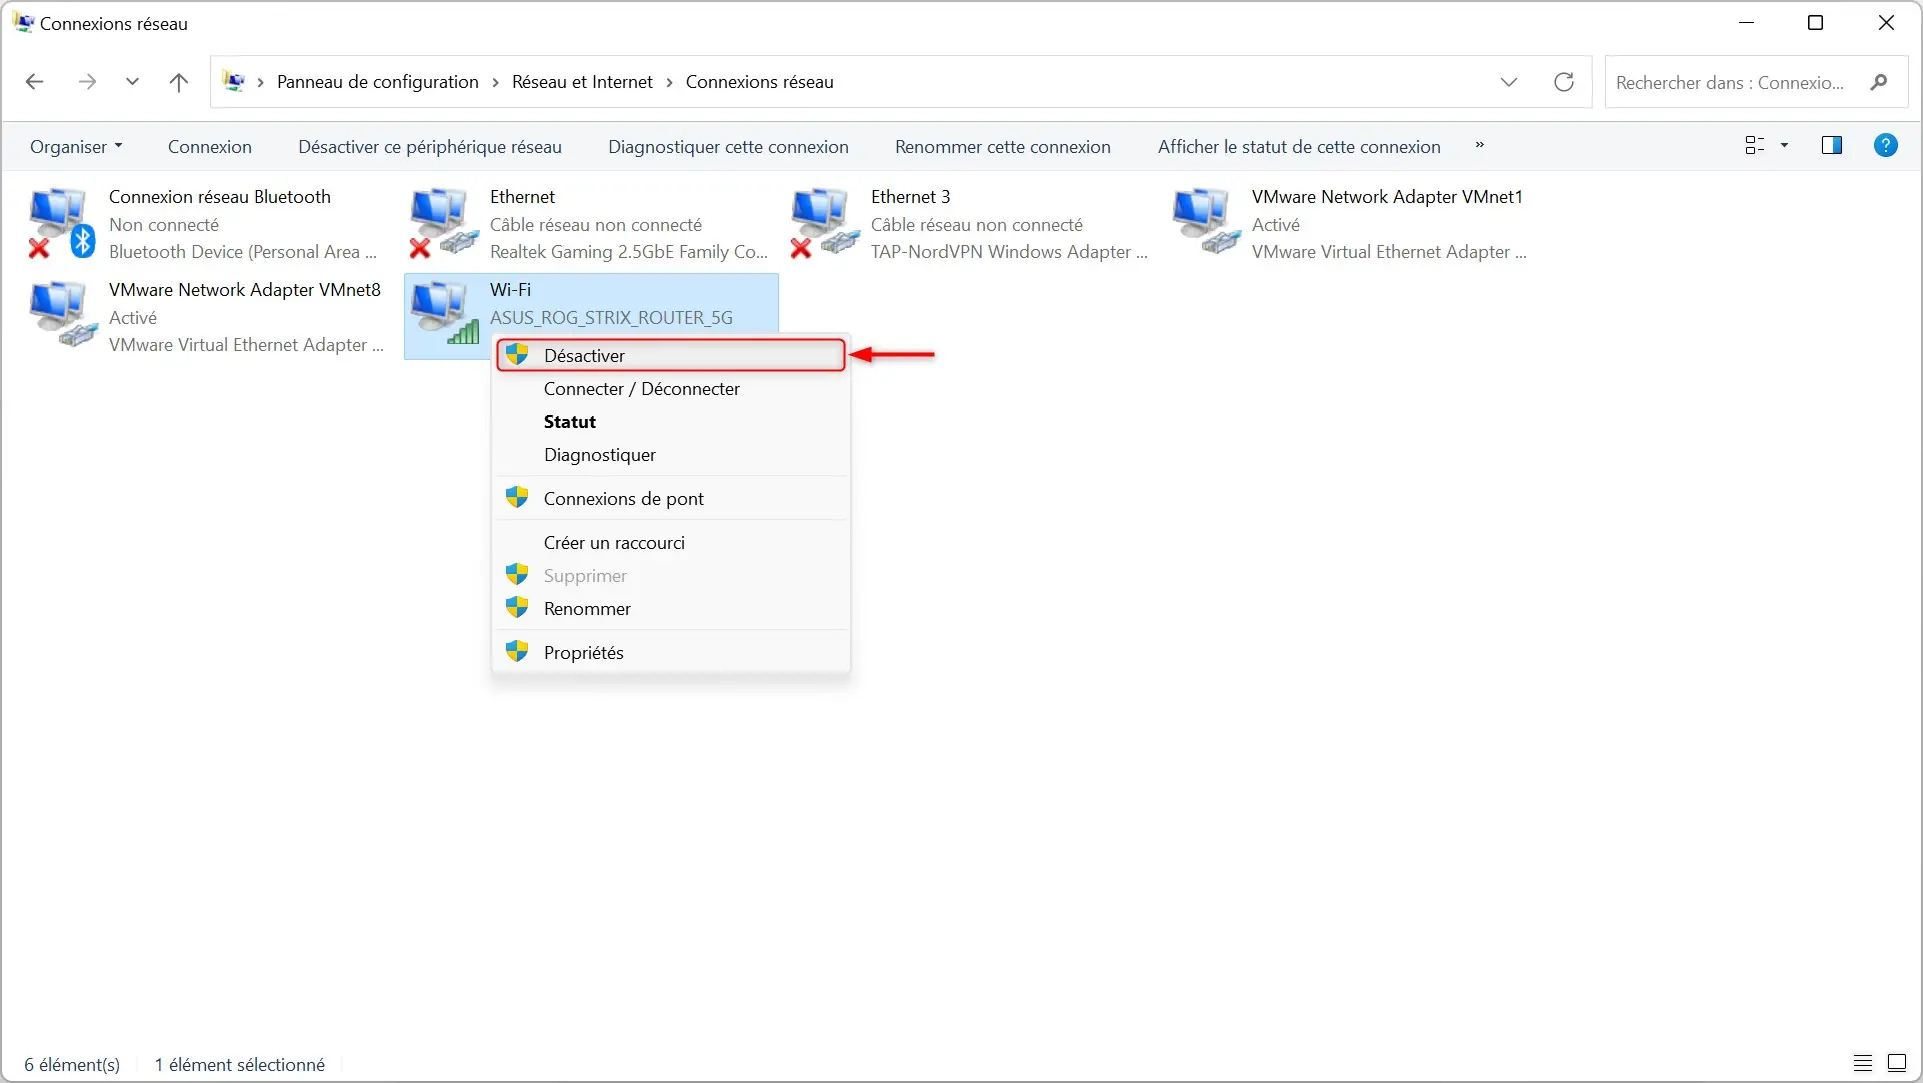Click Bluetooth Device (Personal Area text
1923x1083 pixels.
[x=242, y=252]
